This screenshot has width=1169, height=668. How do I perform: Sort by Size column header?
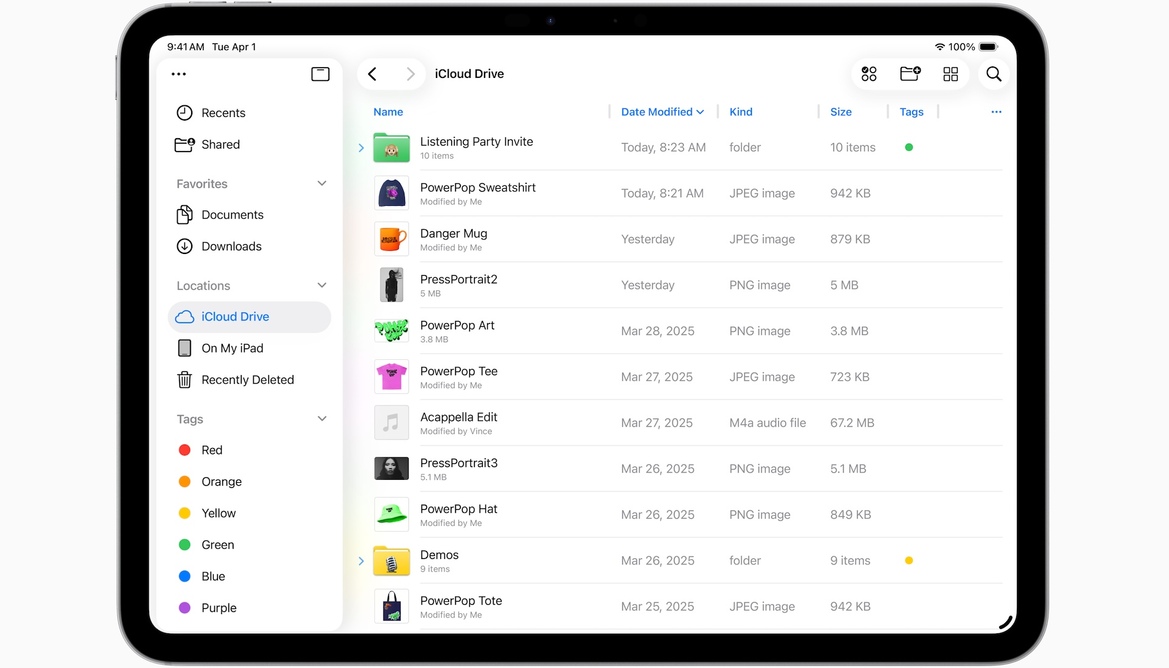point(841,112)
